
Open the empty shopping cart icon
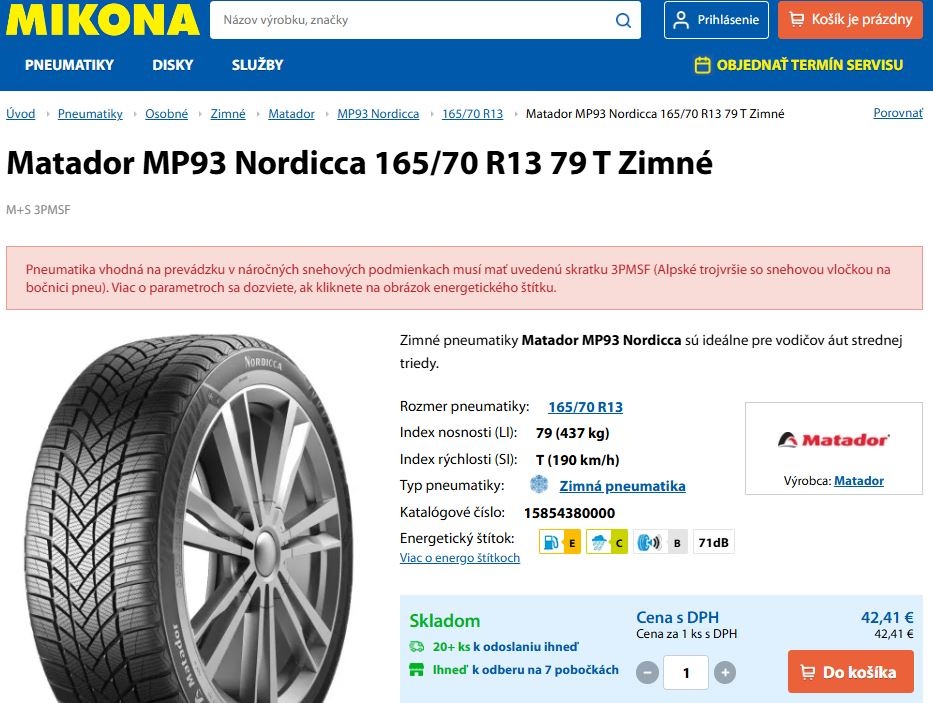pos(796,19)
